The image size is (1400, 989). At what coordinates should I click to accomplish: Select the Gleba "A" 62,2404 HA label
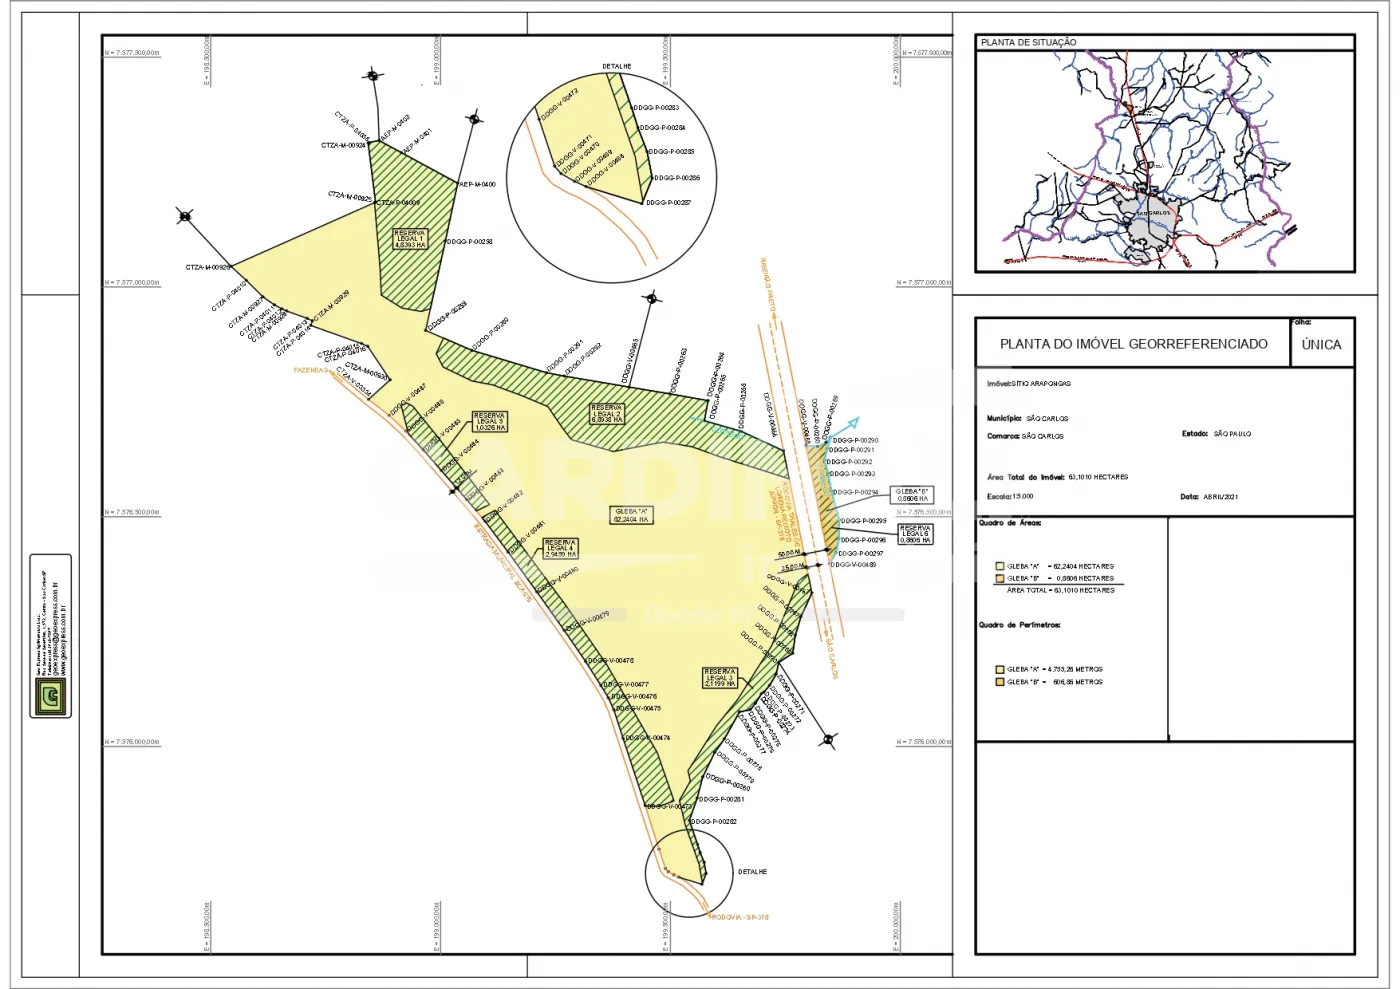(x=631, y=516)
